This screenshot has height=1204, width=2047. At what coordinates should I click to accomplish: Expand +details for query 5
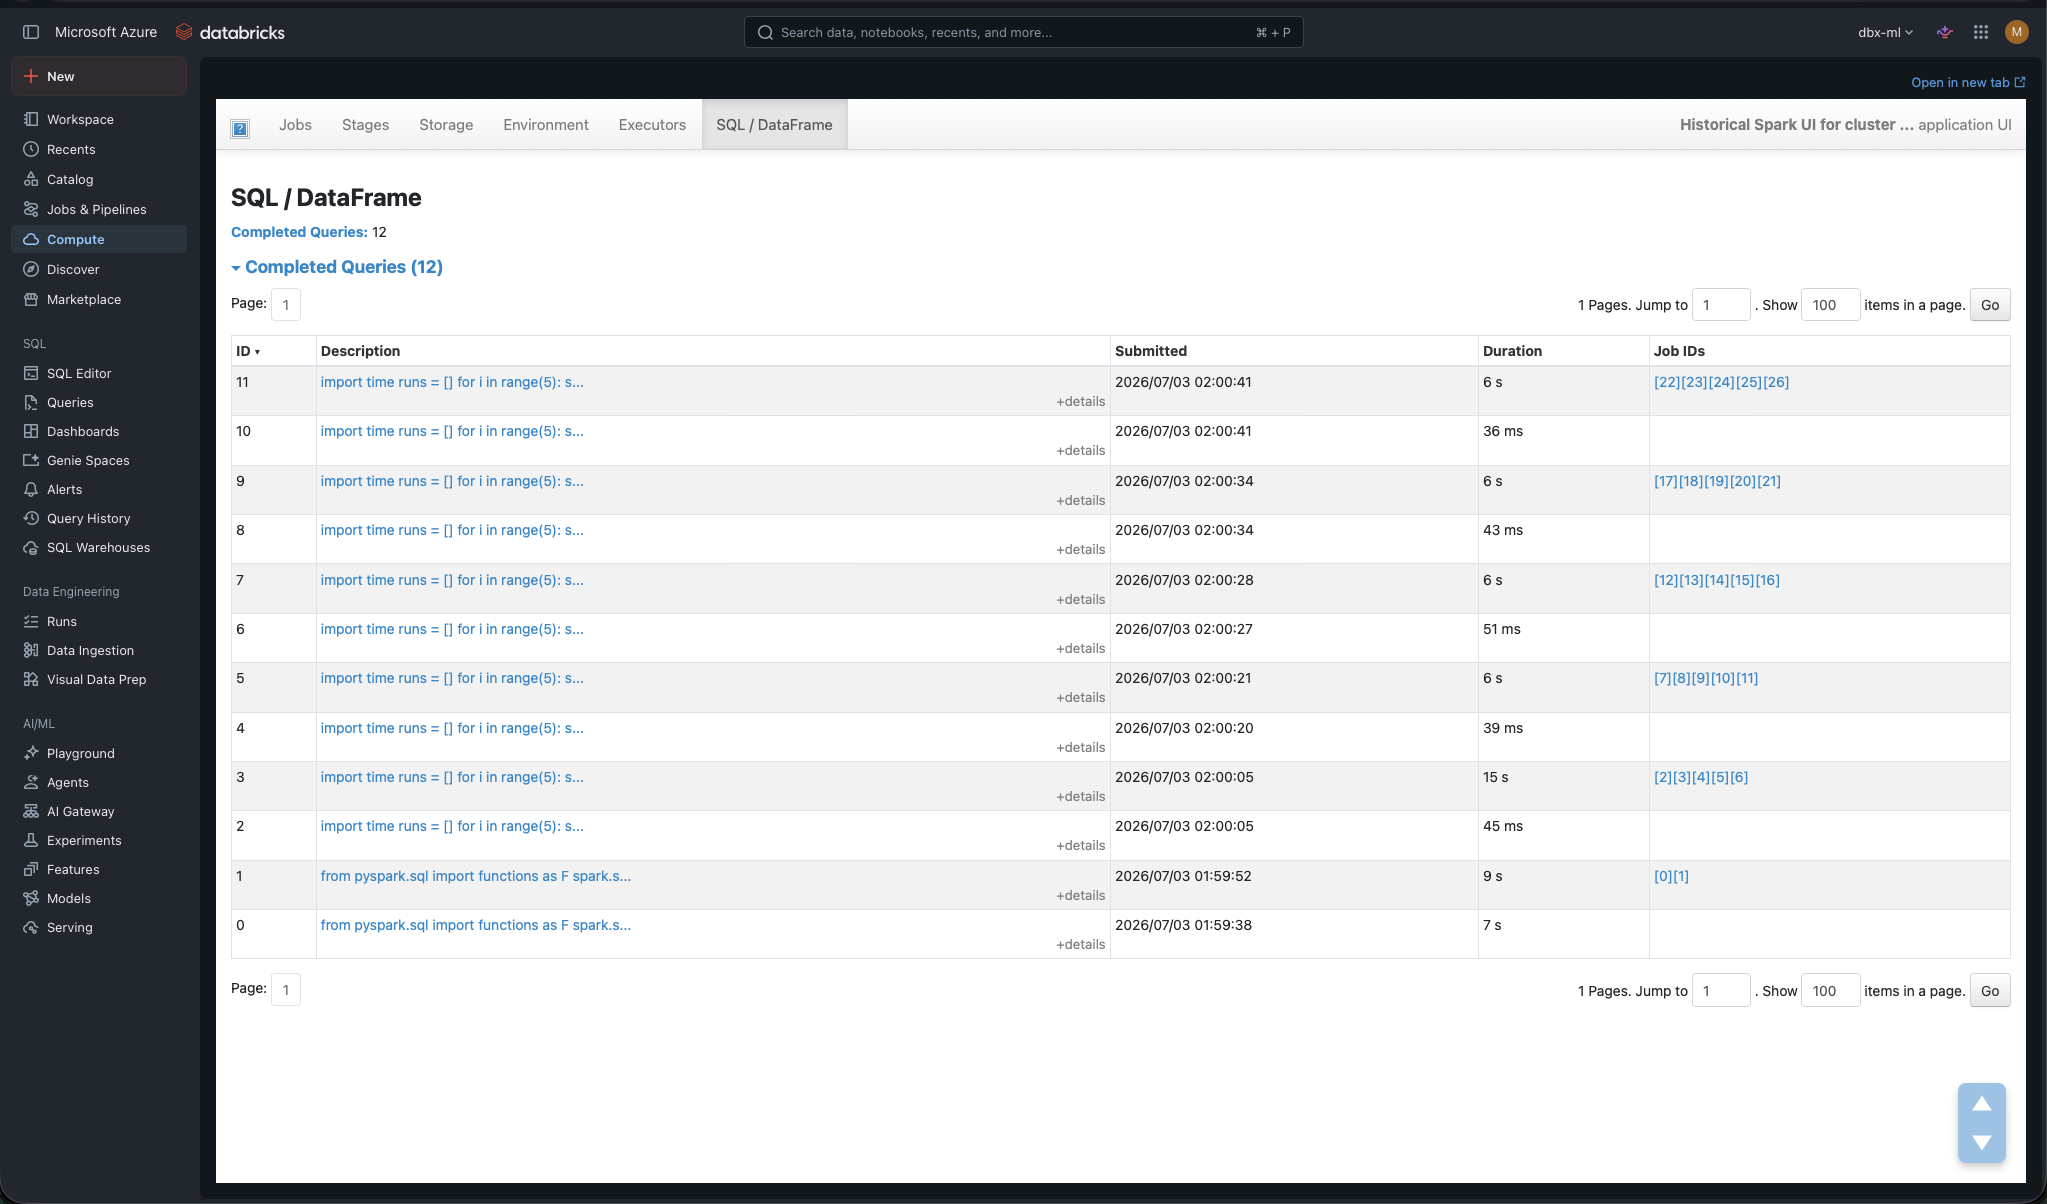point(1080,697)
